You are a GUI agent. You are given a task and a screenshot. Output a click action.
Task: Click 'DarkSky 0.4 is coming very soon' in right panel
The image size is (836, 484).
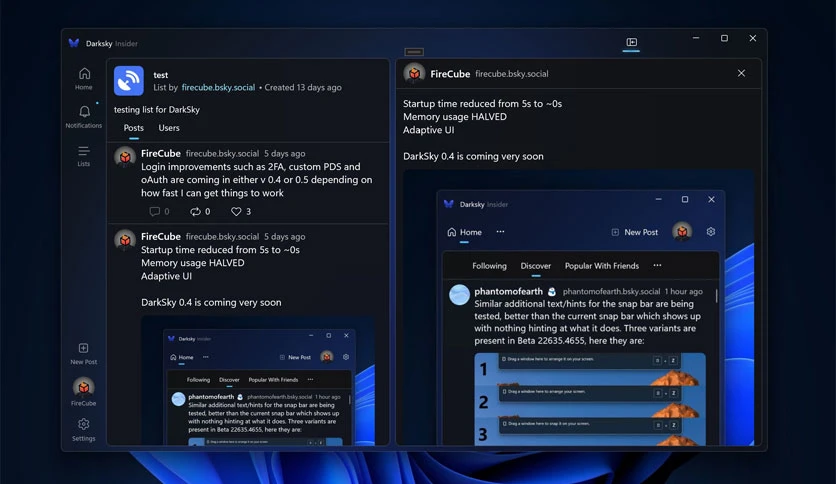473,156
